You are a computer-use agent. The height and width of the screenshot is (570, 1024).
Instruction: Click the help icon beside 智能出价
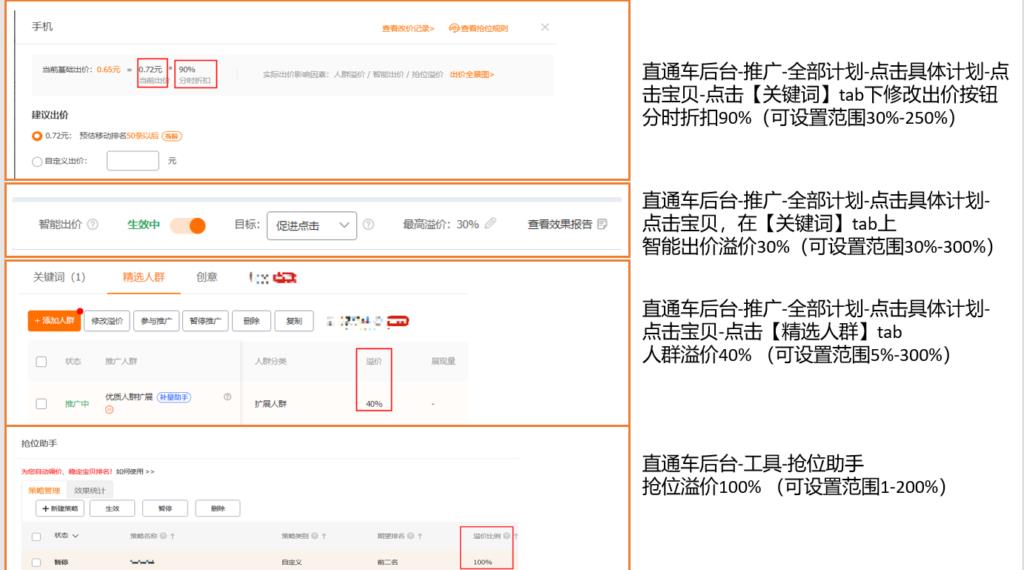pos(93,224)
